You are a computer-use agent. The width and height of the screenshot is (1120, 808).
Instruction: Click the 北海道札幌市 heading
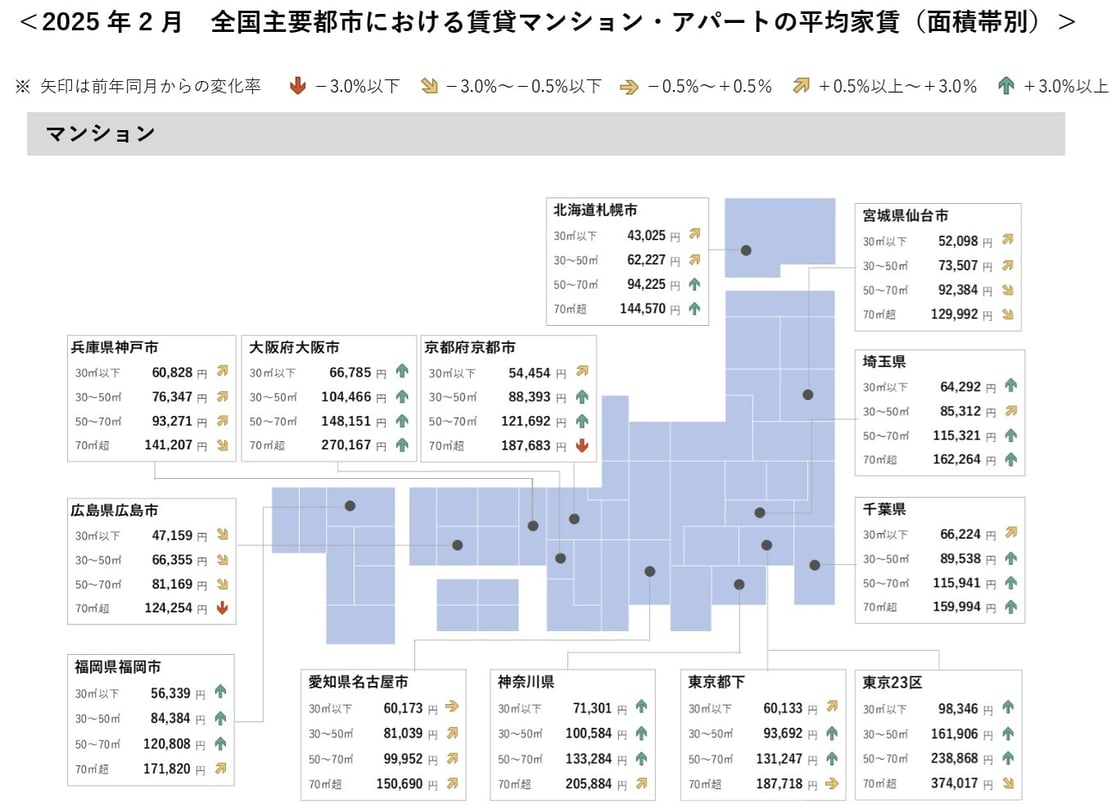[595, 210]
